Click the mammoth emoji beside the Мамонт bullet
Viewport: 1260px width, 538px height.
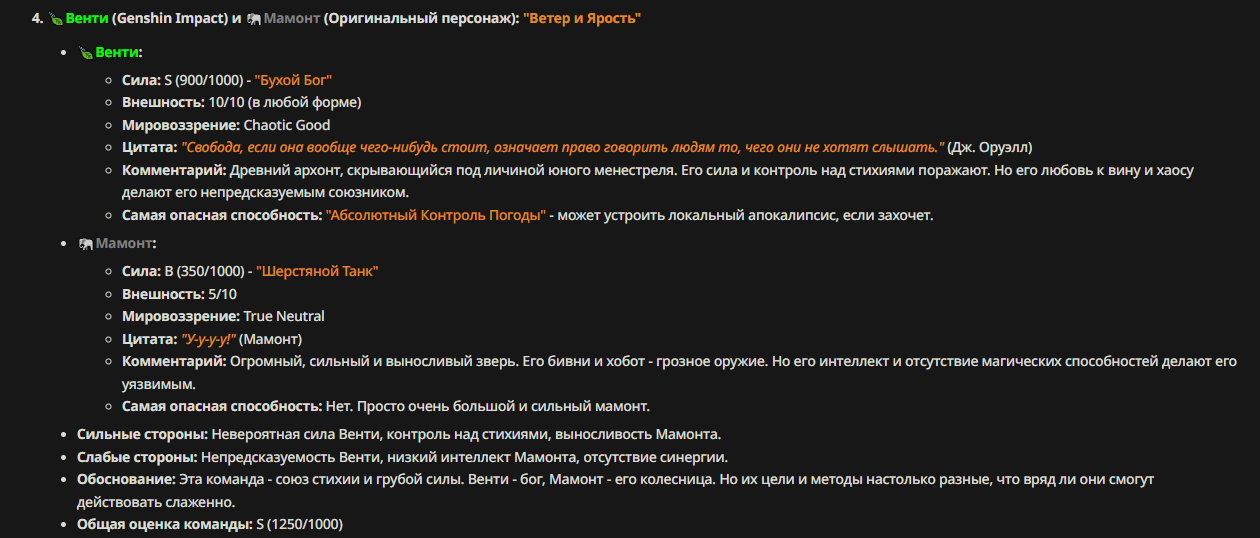coord(85,243)
